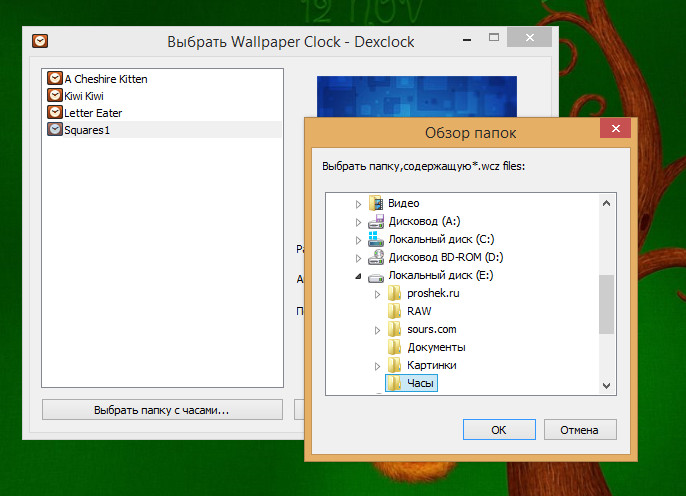Confirm folder selection with OK
Image resolution: width=686 pixels, height=496 pixels.
pos(499,430)
